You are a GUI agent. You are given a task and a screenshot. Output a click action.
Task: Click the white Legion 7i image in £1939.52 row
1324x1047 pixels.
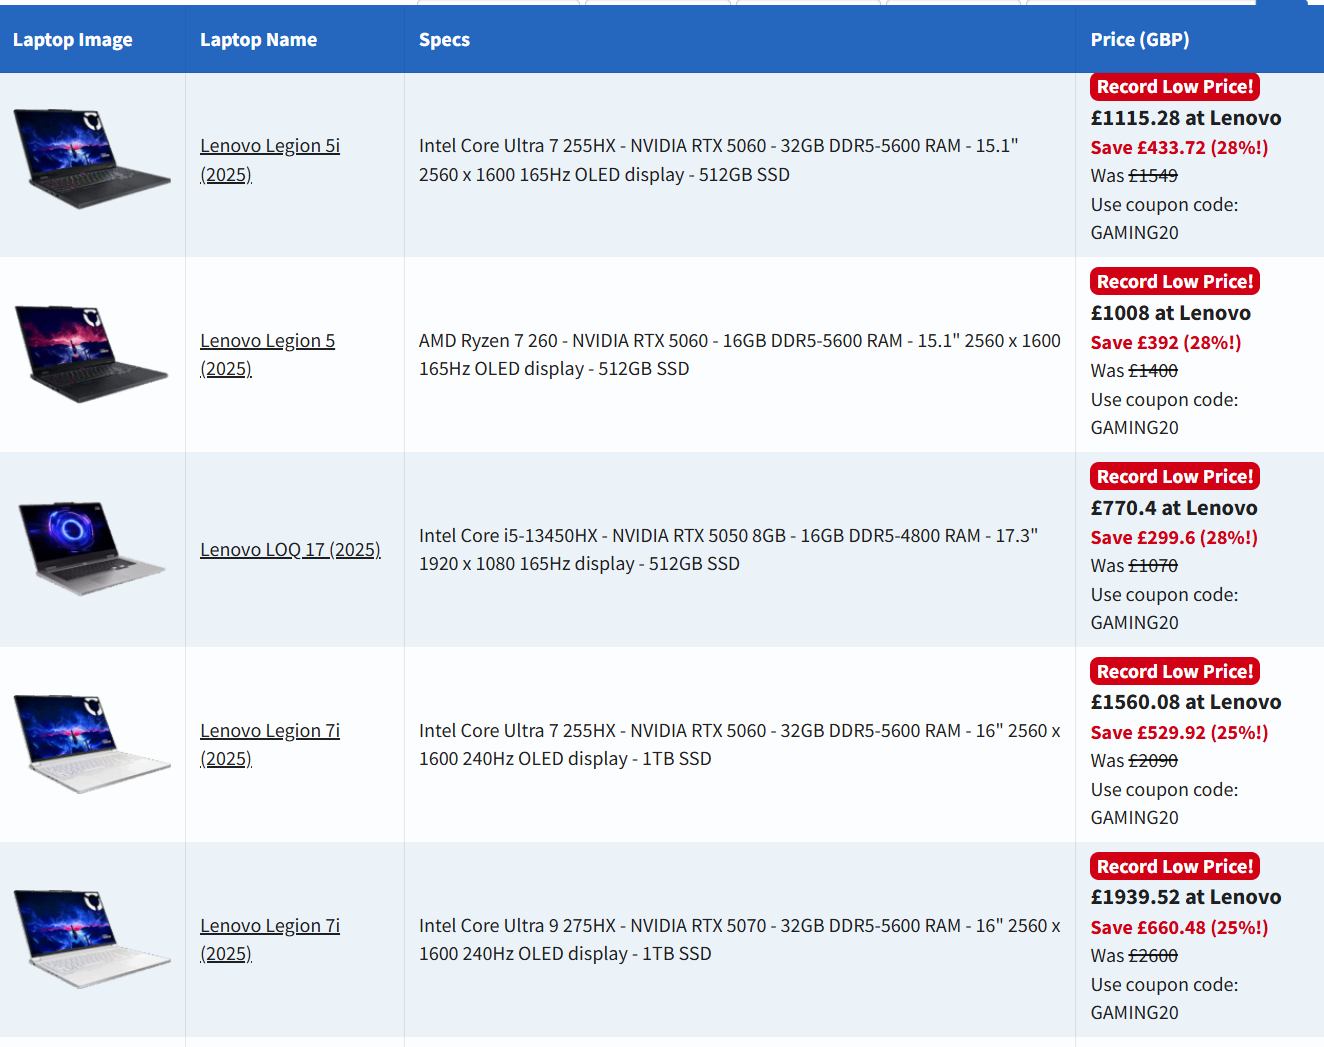[x=92, y=939]
